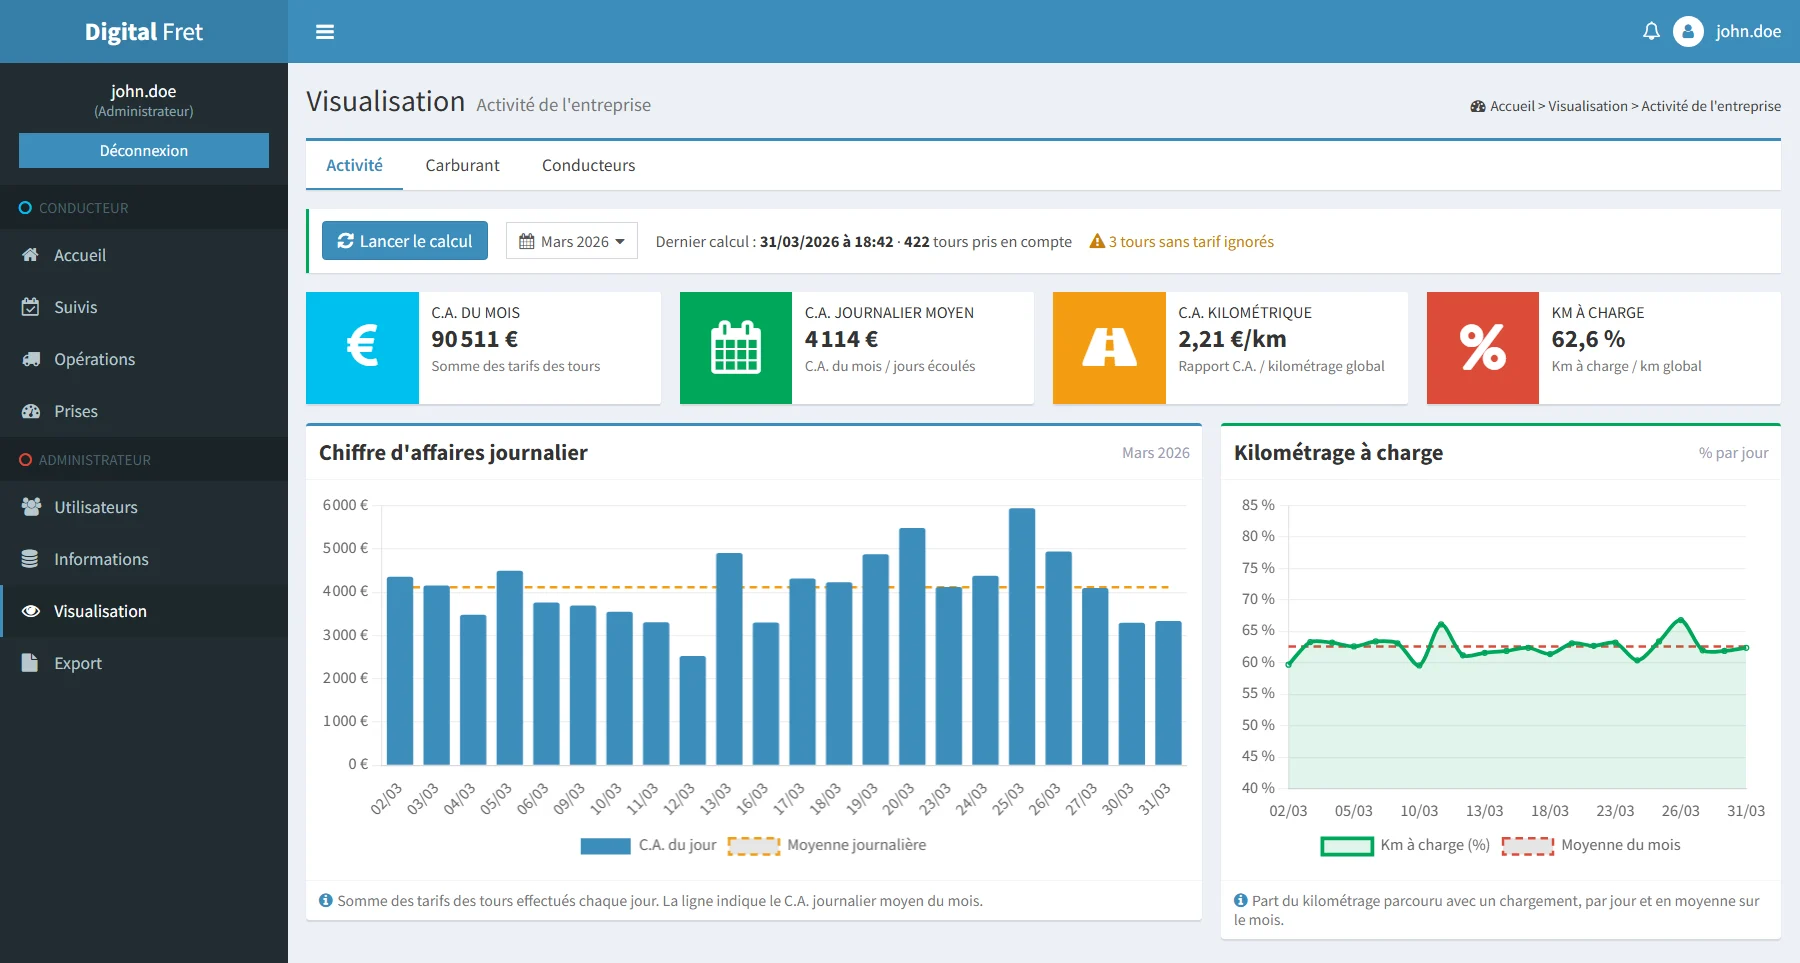The width and height of the screenshot is (1800, 963).
Task: Click the truck icon beside Opérations
Action: [31, 359]
